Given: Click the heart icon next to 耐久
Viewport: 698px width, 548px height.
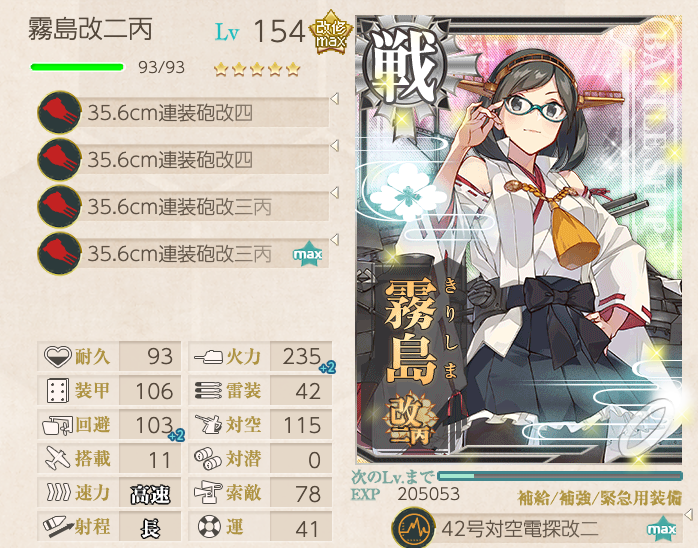Looking at the screenshot, I should coord(58,357).
